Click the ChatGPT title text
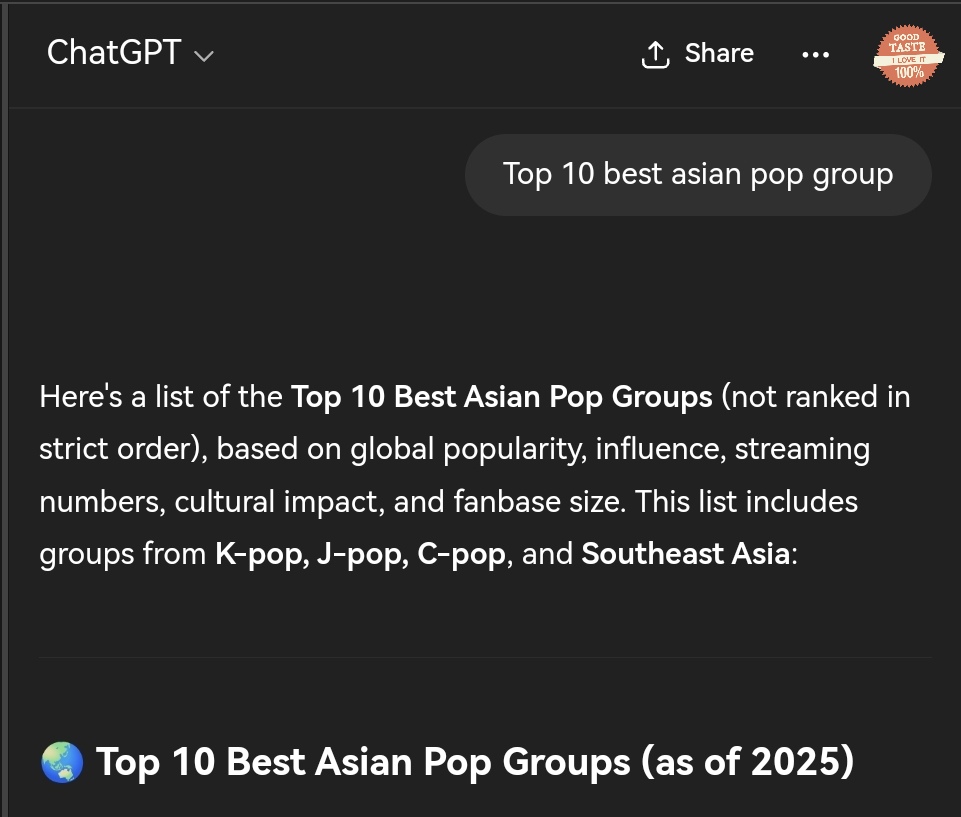This screenshot has width=961, height=817. click(114, 53)
